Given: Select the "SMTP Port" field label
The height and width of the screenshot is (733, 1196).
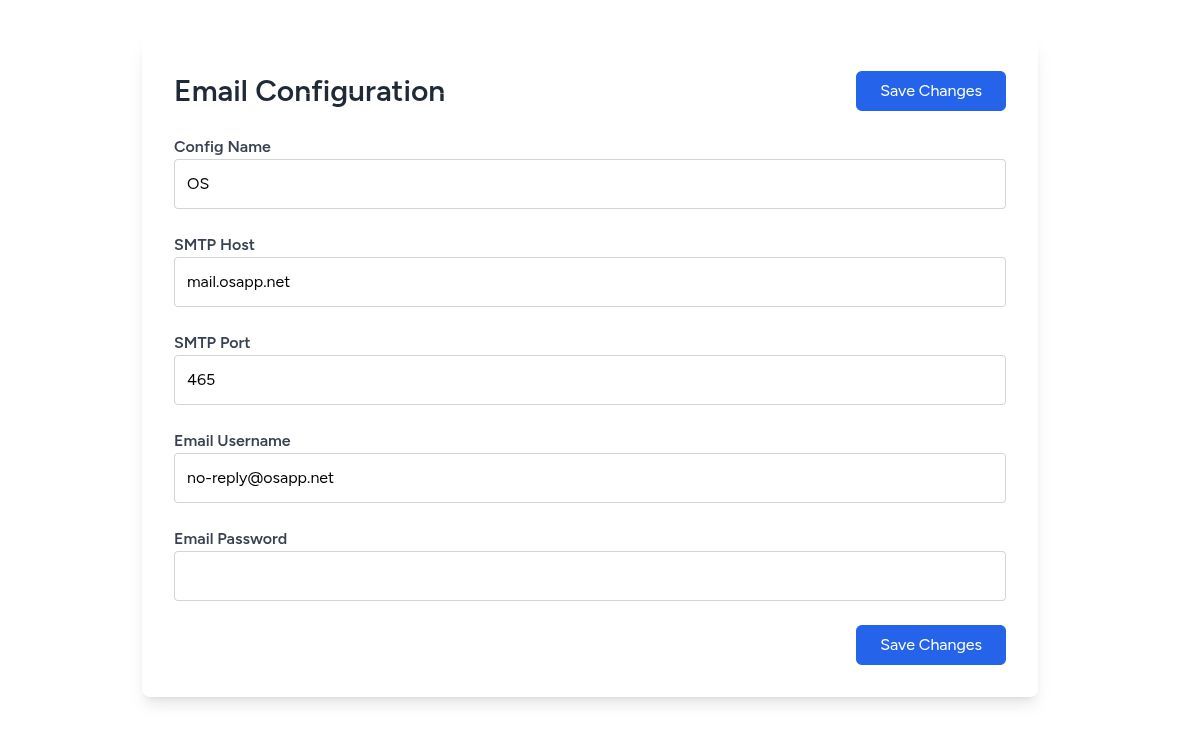Looking at the screenshot, I should pyautogui.click(x=212, y=343).
